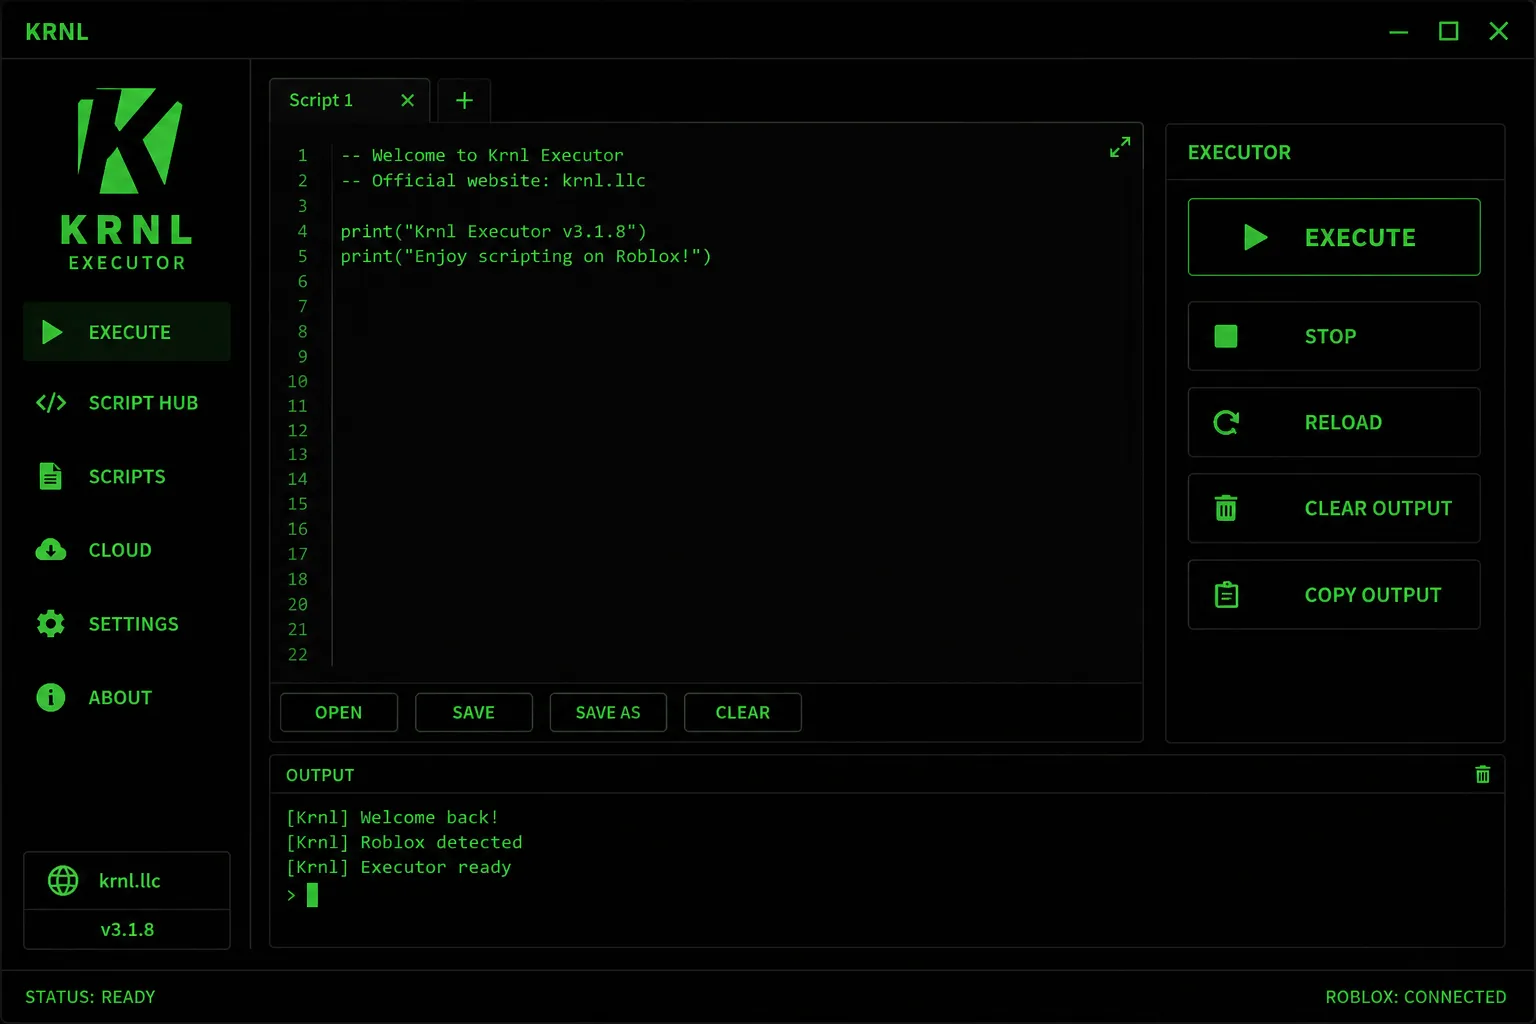This screenshot has height=1024, width=1536.
Task: Click the STATUS: READY status bar text
Action: pyautogui.click(x=90, y=997)
